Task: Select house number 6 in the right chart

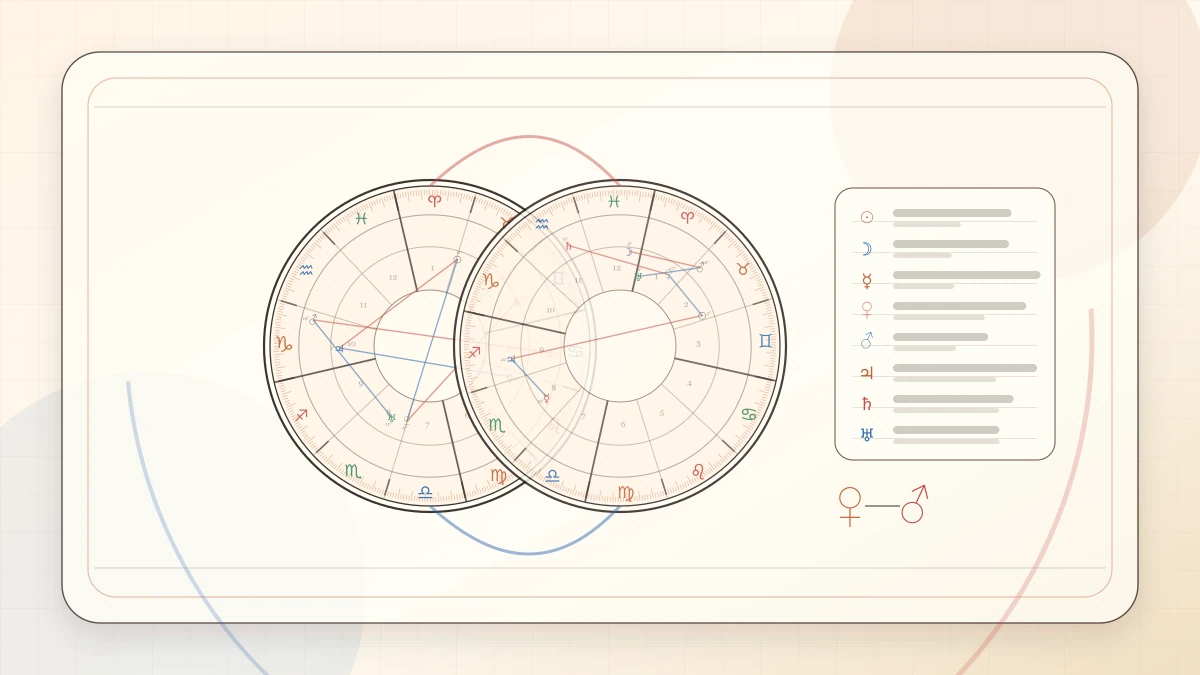Action: coord(623,424)
